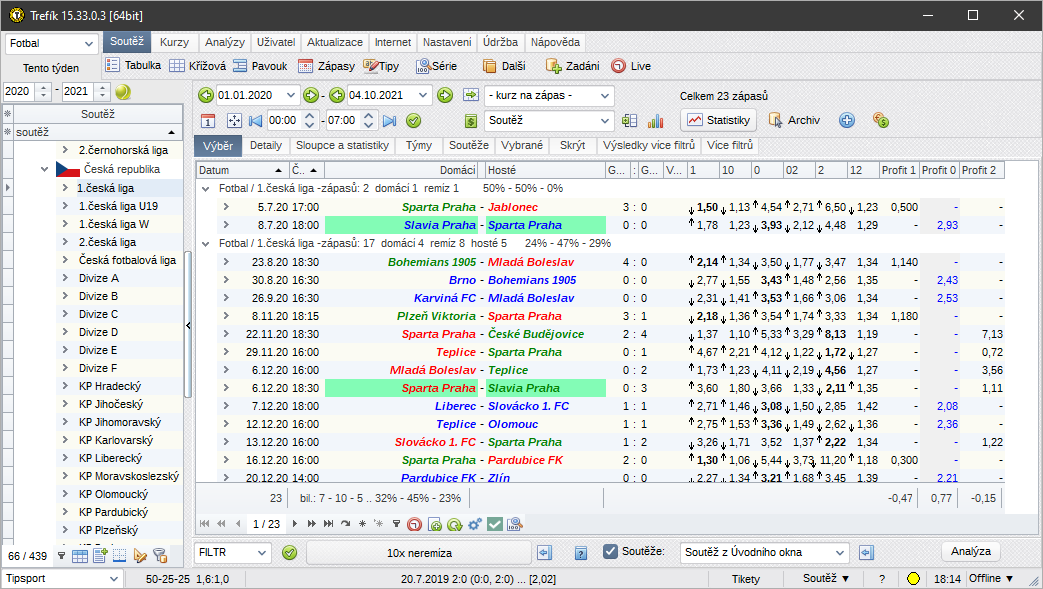Click yellow status circle in status bar
The height and width of the screenshot is (589, 1043).
[x=913, y=578]
